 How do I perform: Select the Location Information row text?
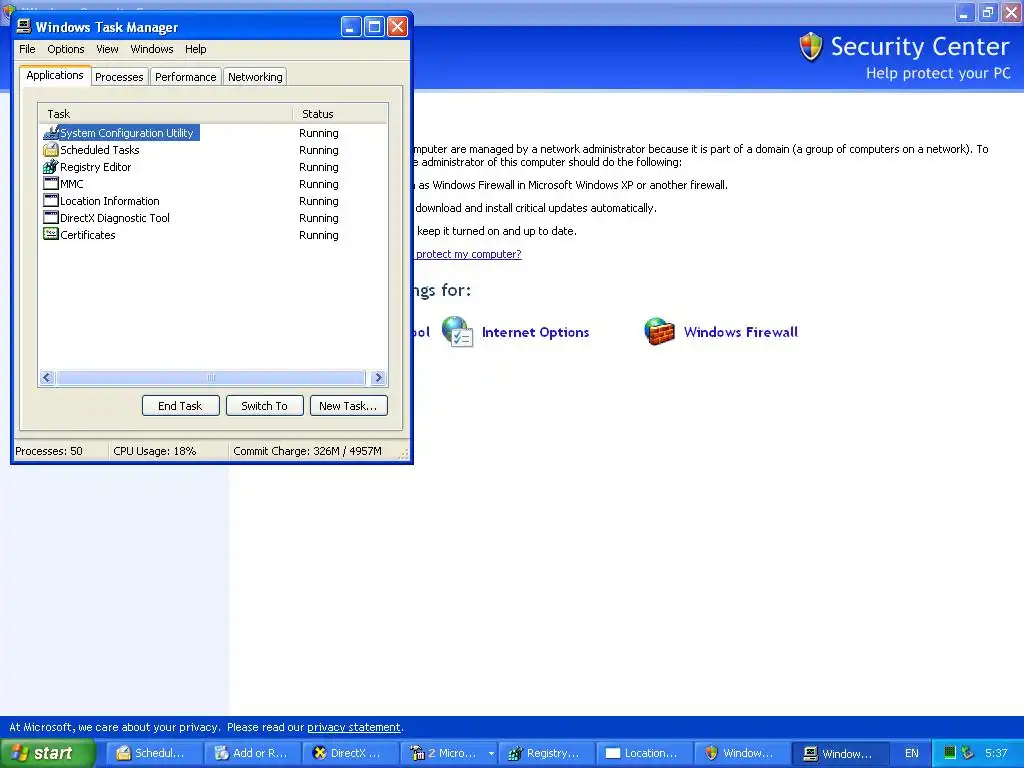tap(110, 200)
